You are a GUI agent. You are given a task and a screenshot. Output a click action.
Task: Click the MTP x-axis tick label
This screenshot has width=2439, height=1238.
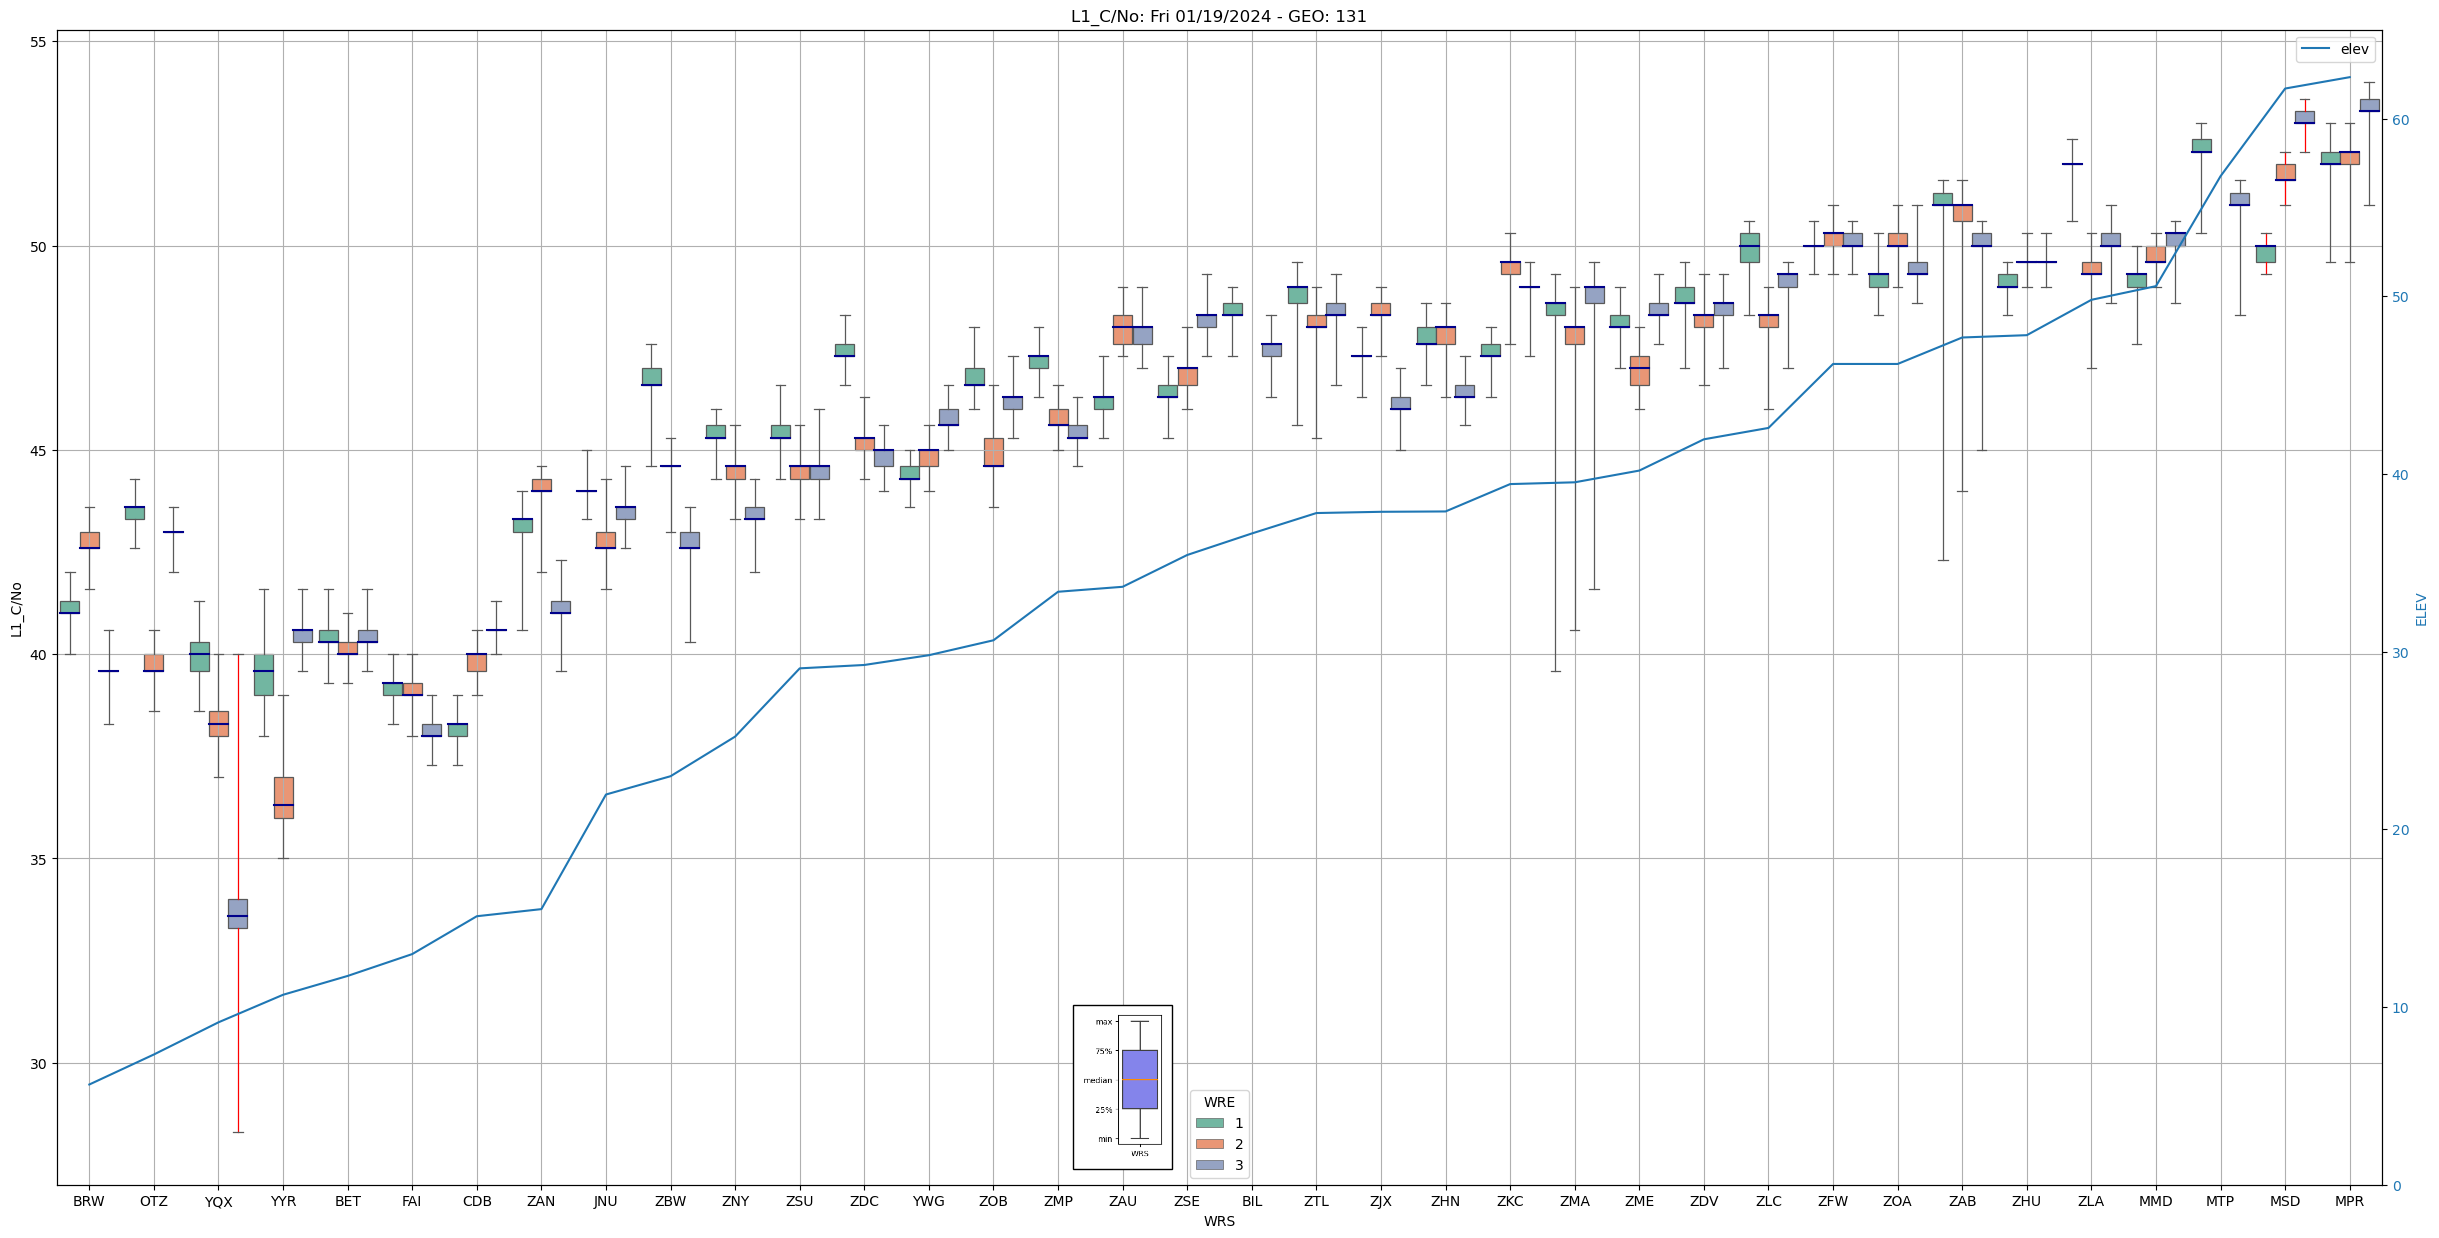(2220, 1202)
